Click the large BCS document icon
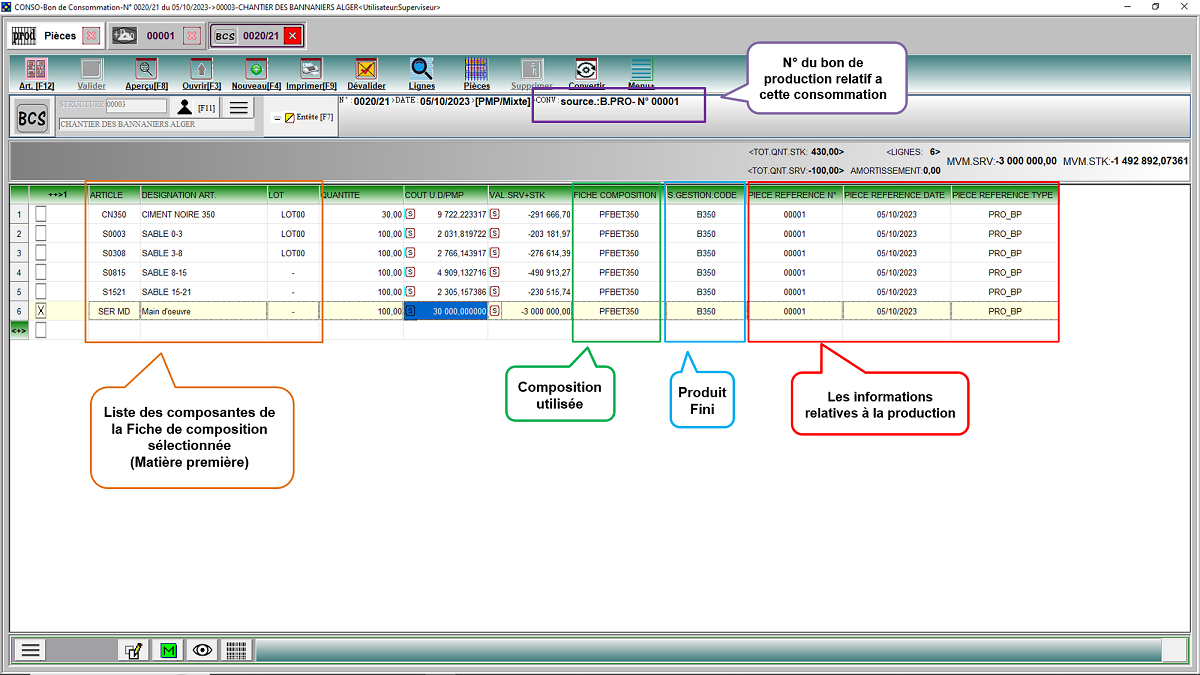This screenshot has height=675, width=1200. click(32, 117)
